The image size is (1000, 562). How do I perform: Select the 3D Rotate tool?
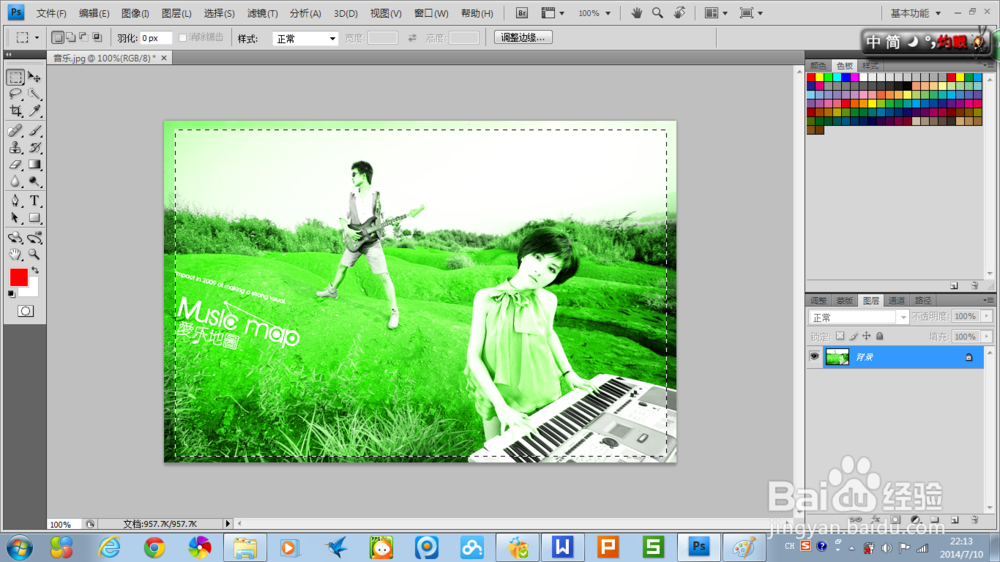point(15,238)
